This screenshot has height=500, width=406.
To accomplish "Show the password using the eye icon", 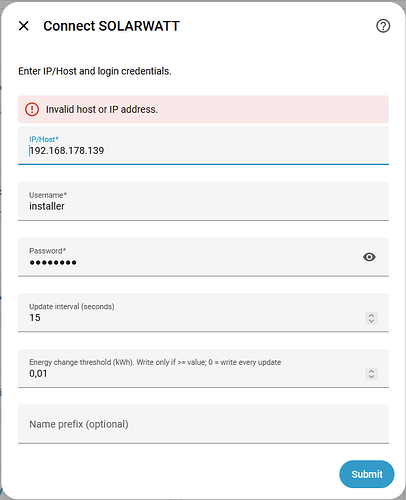I will (369, 257).
